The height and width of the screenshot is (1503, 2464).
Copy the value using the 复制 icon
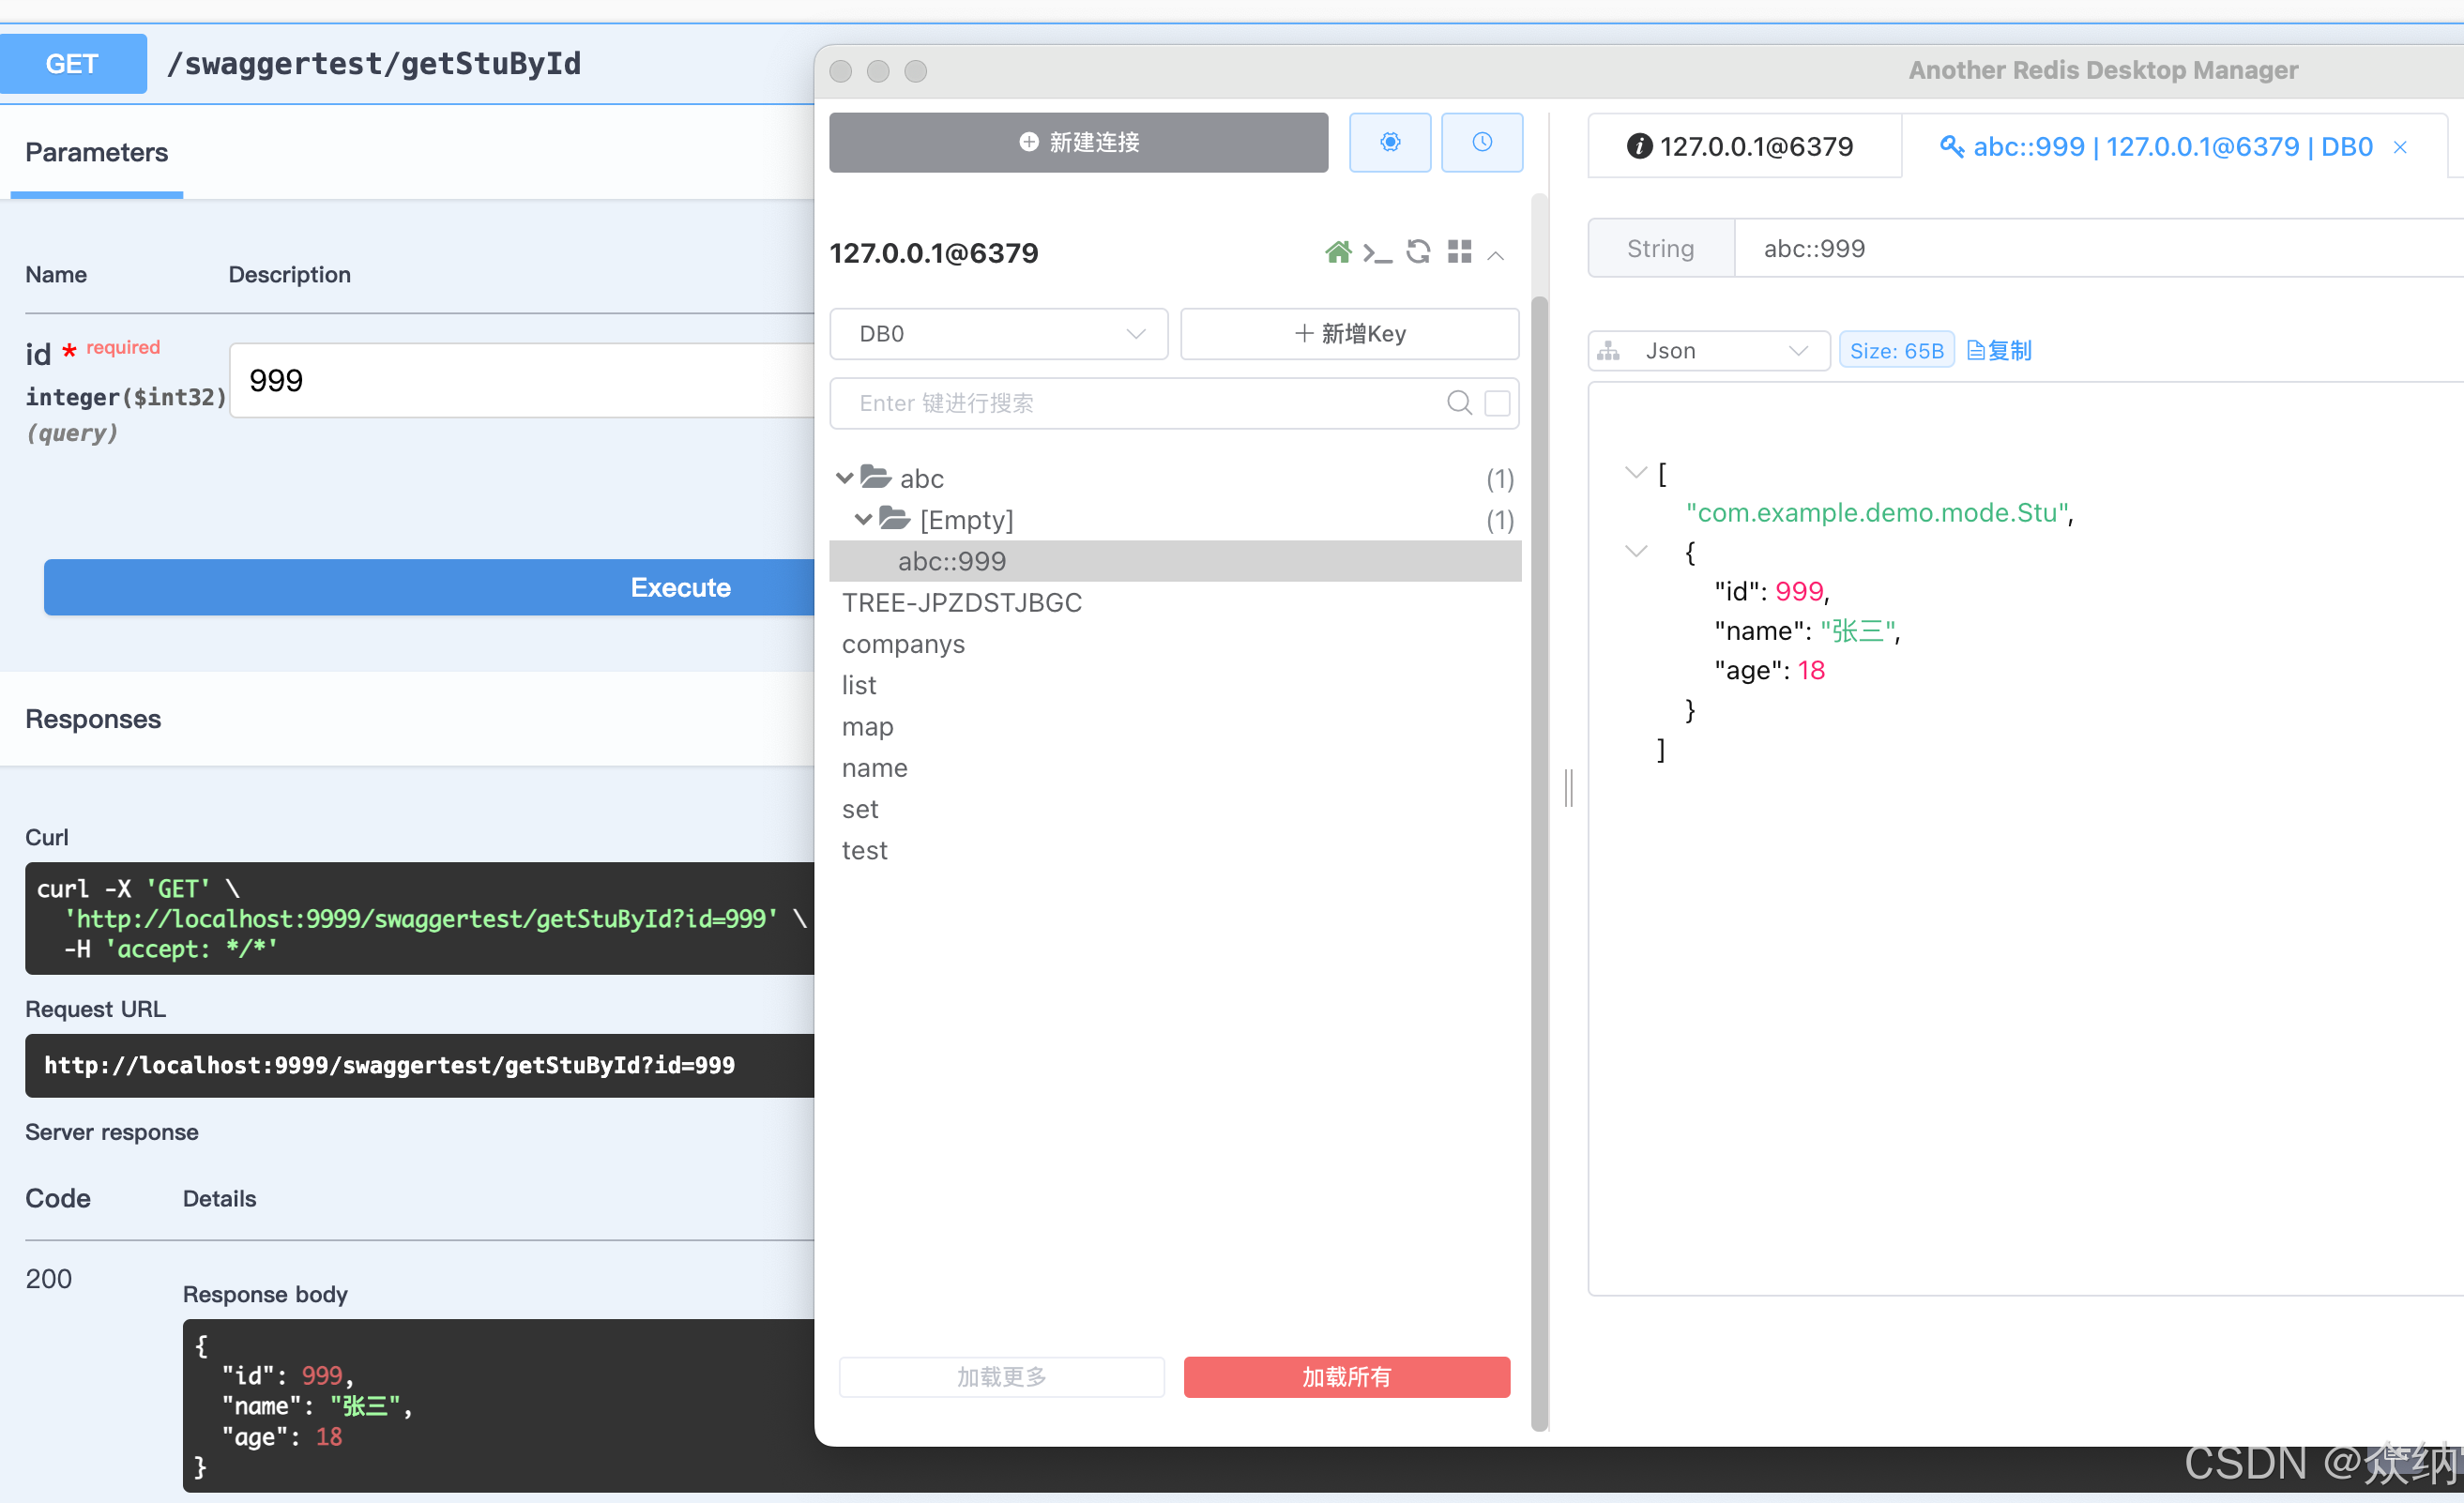pos(1998,350)
